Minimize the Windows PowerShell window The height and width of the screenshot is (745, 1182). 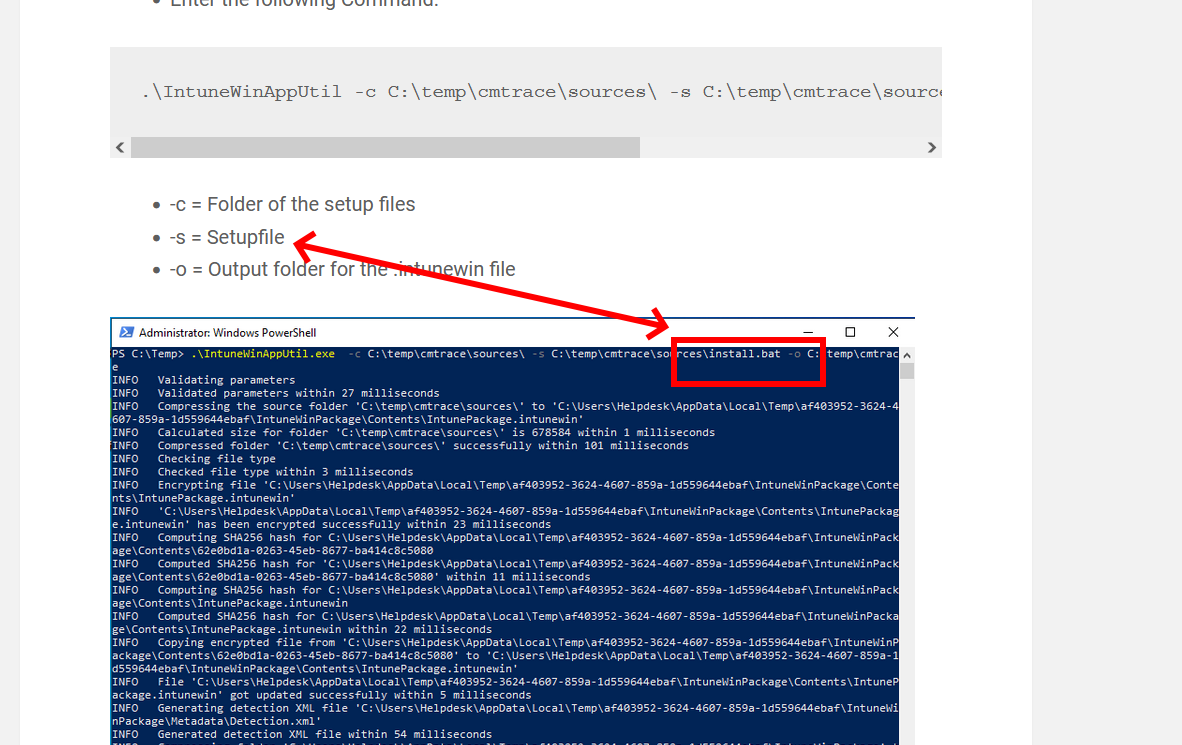(x=808, y=333)
